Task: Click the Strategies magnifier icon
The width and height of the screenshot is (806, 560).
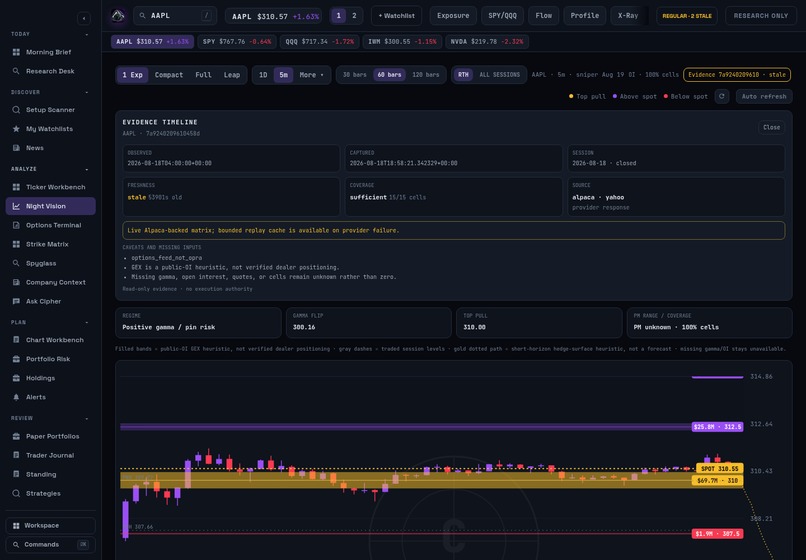Action: [16, 493]
